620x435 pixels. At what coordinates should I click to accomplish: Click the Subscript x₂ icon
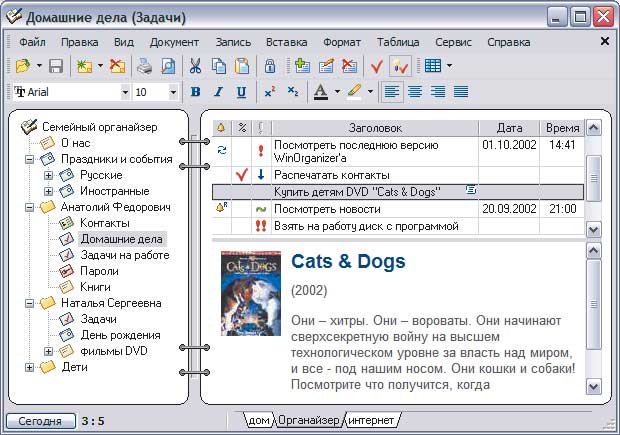pos(293,92)
